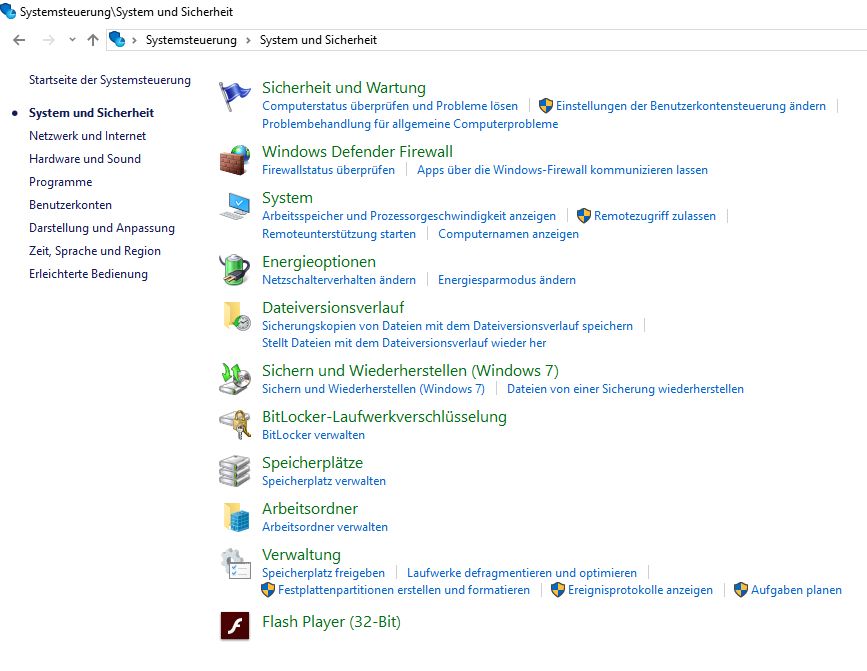
Task: Open Speicherplatz freigeben
Action: [x=323, y=573]
